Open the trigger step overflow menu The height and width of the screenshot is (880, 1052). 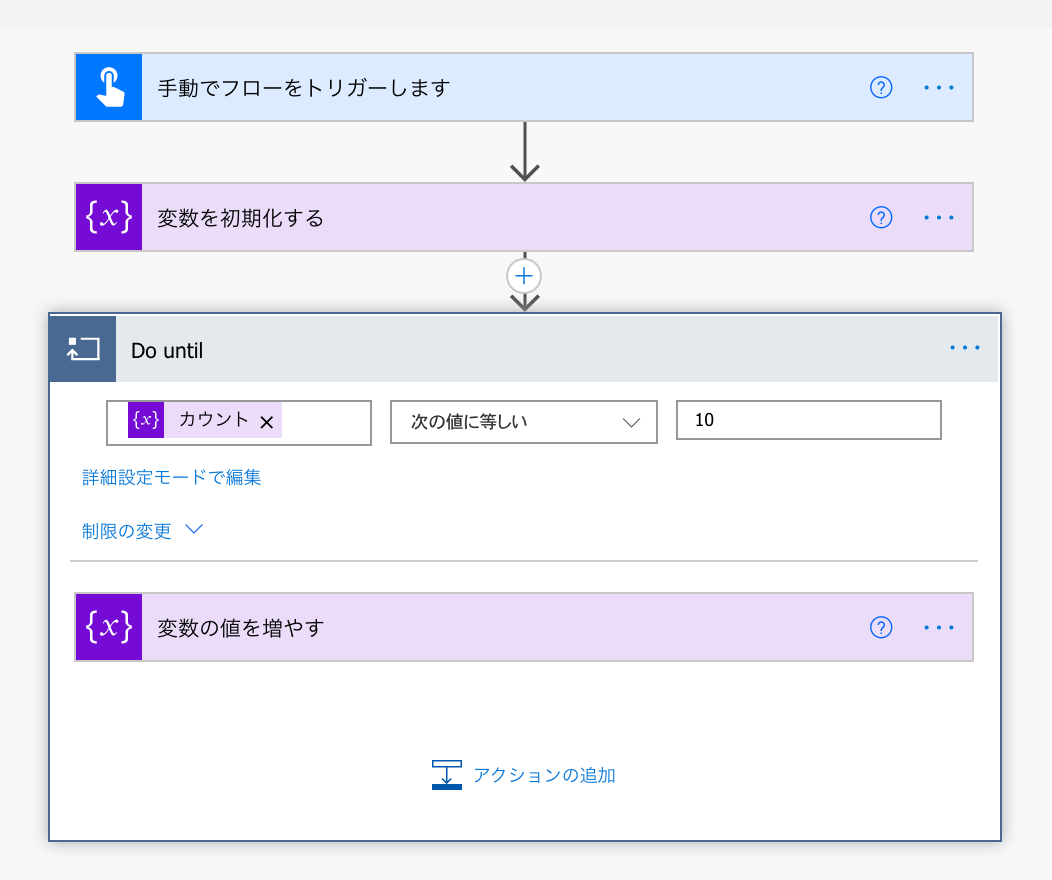[939, 87]
